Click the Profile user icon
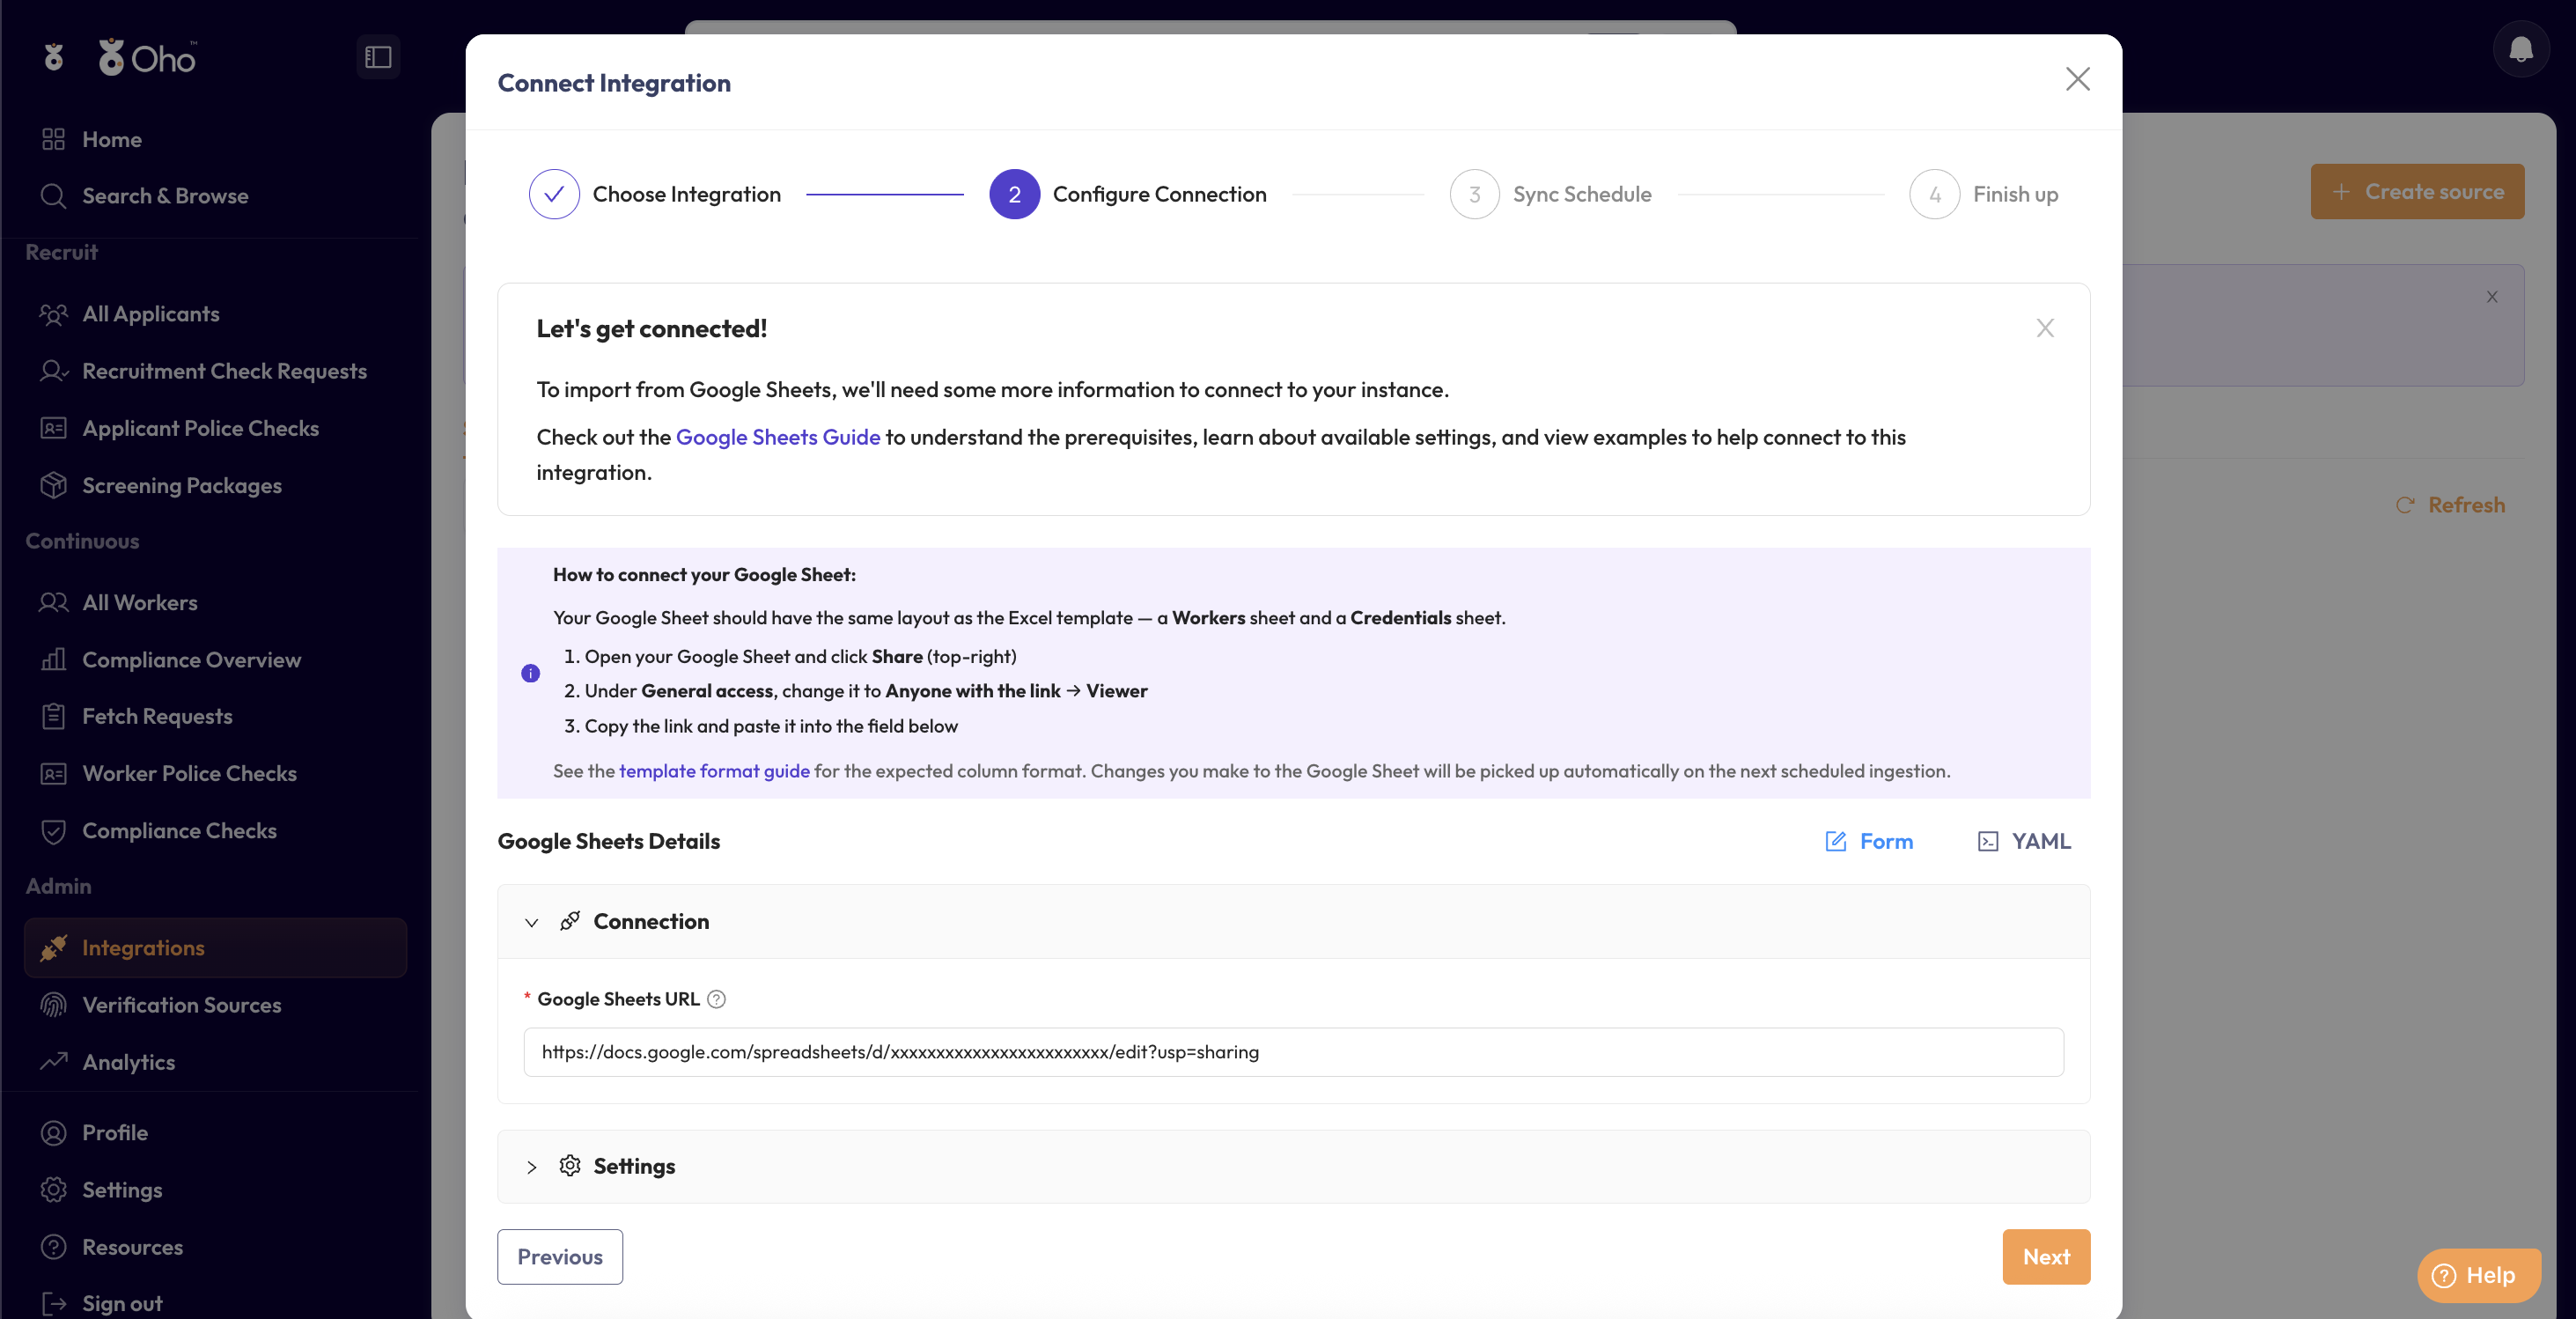Screen dimensions: 2576x1319 54,1133
